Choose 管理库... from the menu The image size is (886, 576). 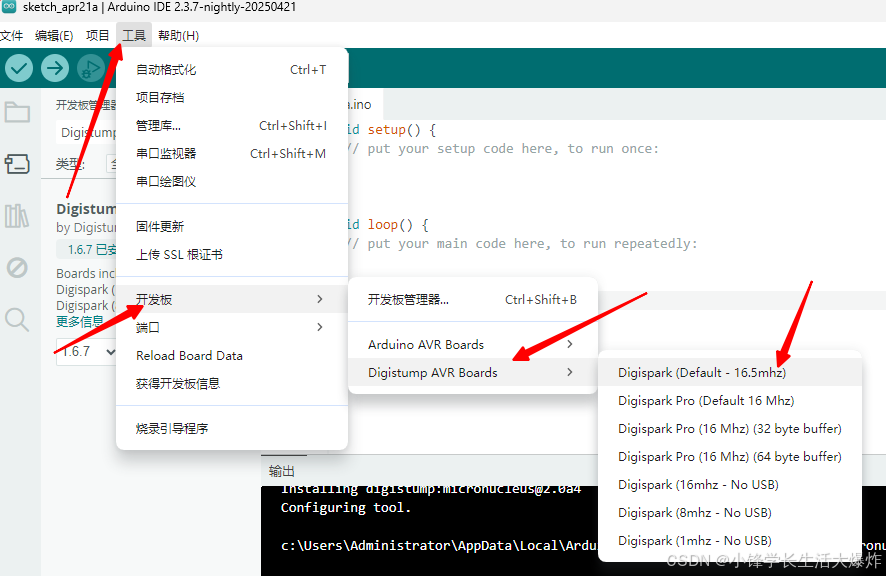click(232, 125)
